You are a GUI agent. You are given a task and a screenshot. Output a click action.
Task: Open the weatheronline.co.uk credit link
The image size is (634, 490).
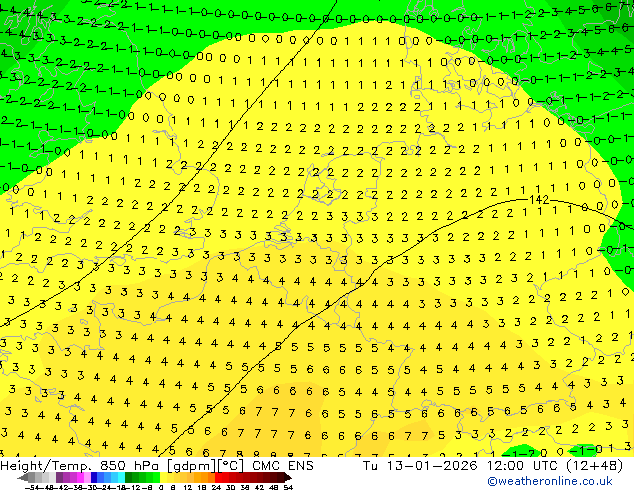[550, 481]
